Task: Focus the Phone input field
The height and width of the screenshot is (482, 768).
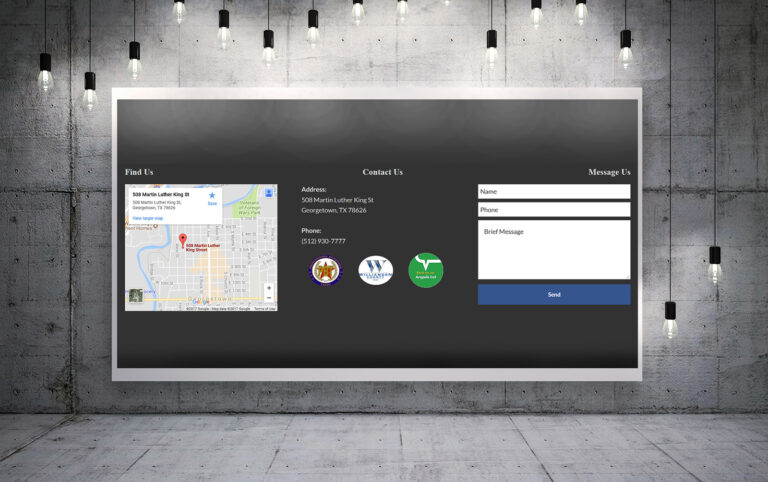Action: pos(553,210)
